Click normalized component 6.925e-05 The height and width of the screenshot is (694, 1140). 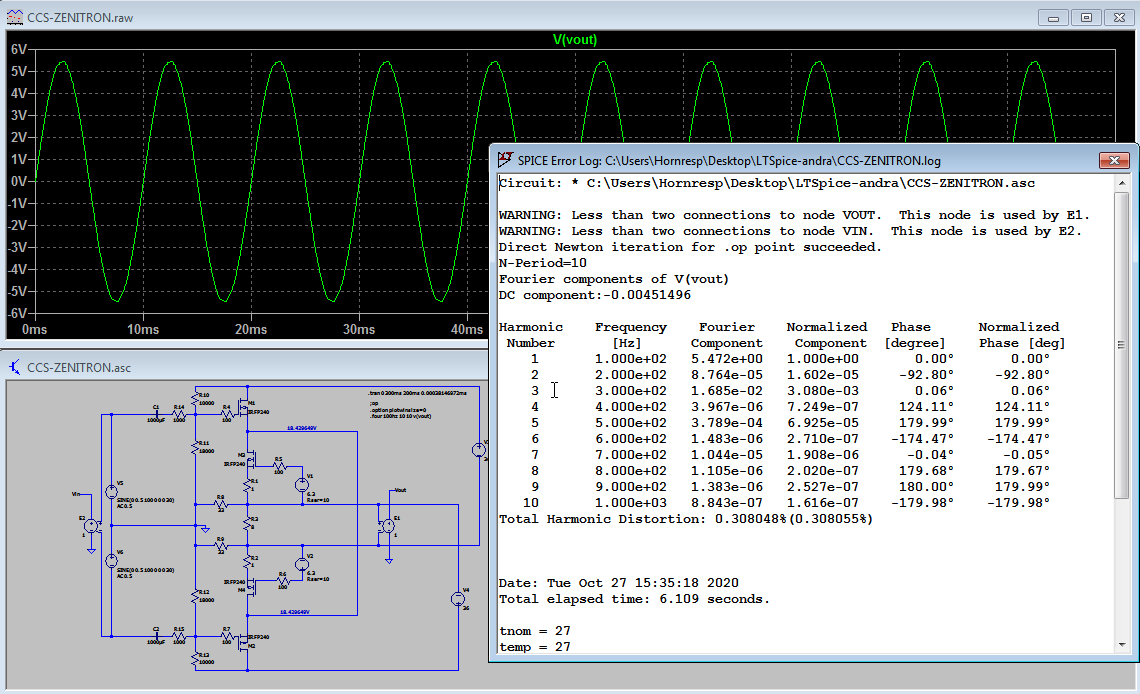(x=822, y=423)
